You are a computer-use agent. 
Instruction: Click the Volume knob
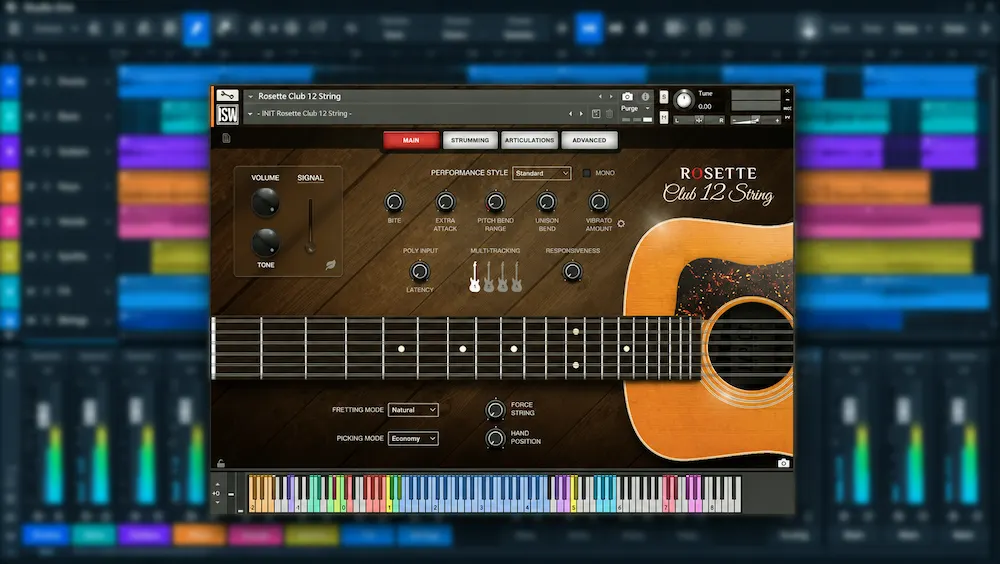[x=265, y=202]
